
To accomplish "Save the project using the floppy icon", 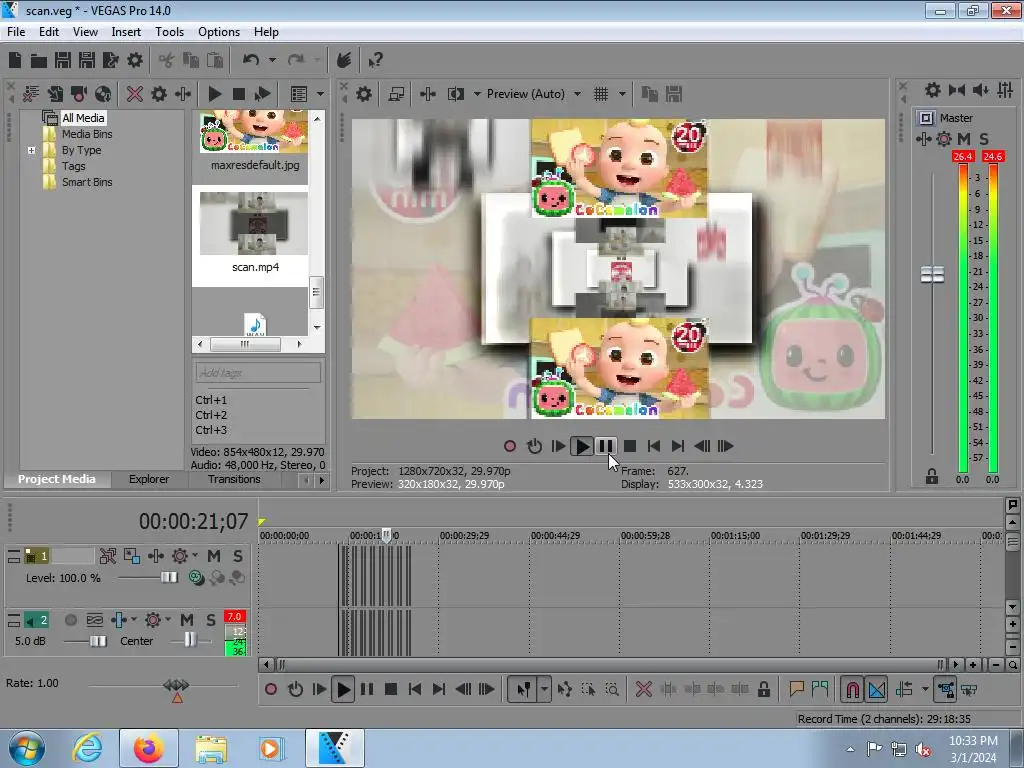I will pyautogui.click(x=63, y=60).
